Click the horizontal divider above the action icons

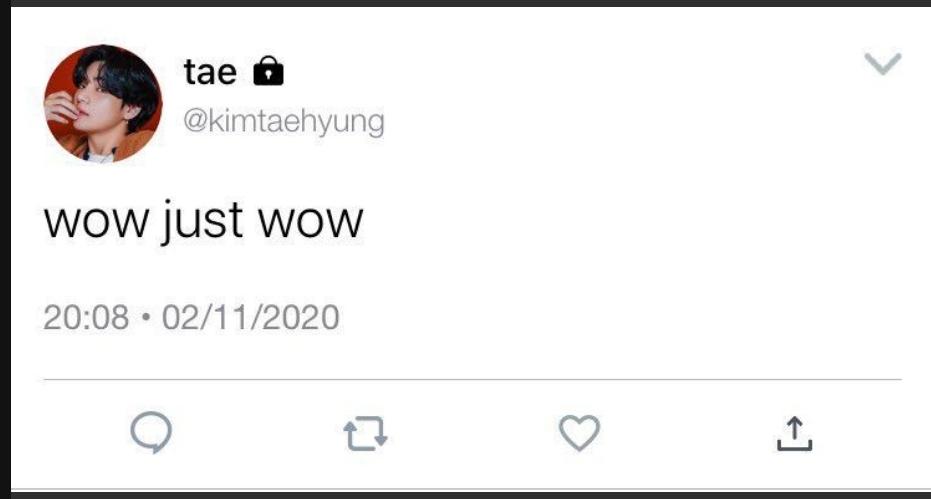(x=472, y=380)
